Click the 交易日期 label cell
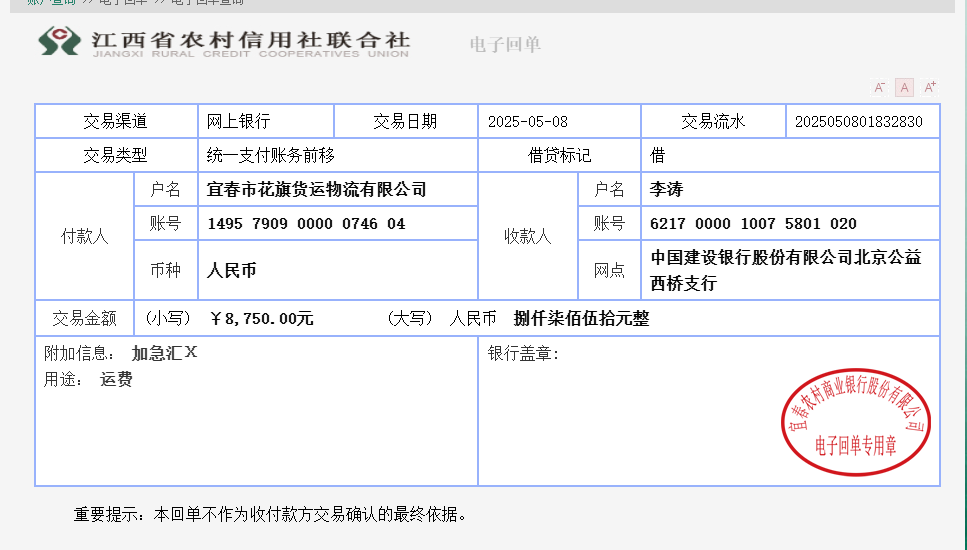Viewport: 967px width, 550px height. [405, 121]
